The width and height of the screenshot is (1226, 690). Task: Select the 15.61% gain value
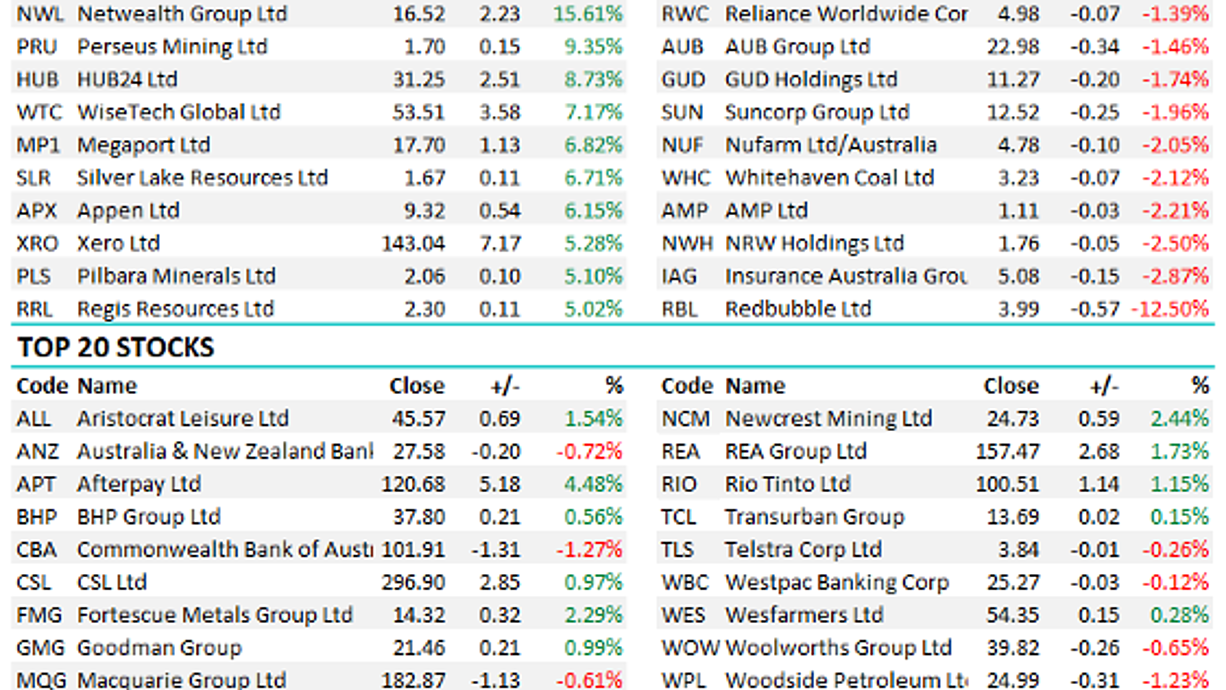point(587,14)
